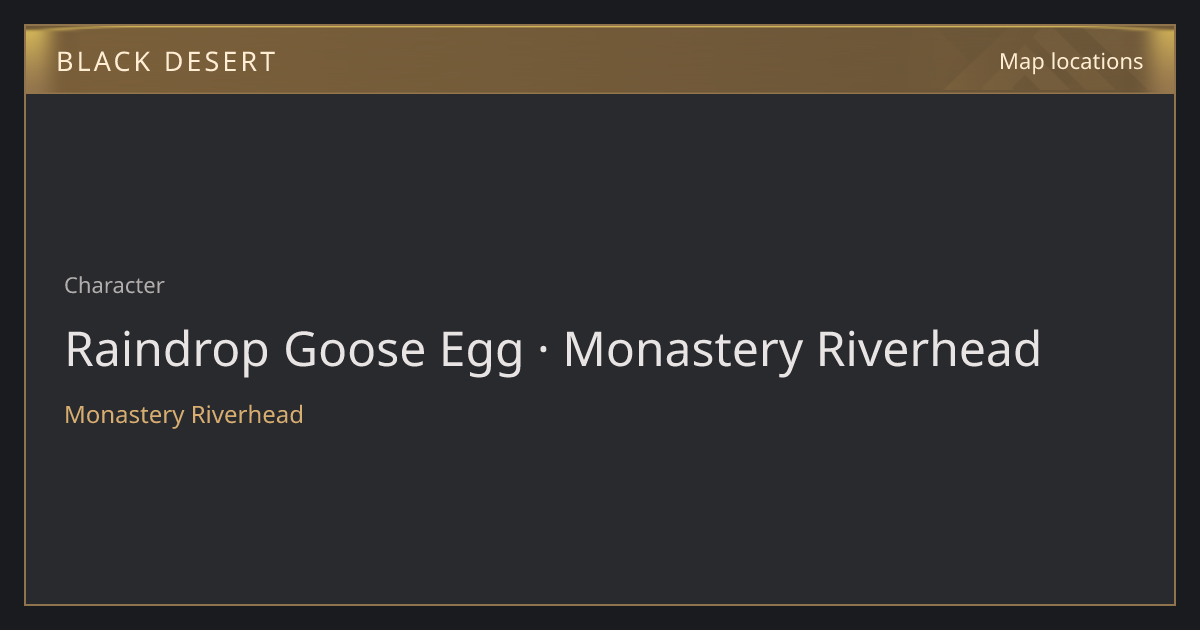Click the Raindrop Goose Egg heading
This screenshot has width=1200, height=630.
click(553, 351)
